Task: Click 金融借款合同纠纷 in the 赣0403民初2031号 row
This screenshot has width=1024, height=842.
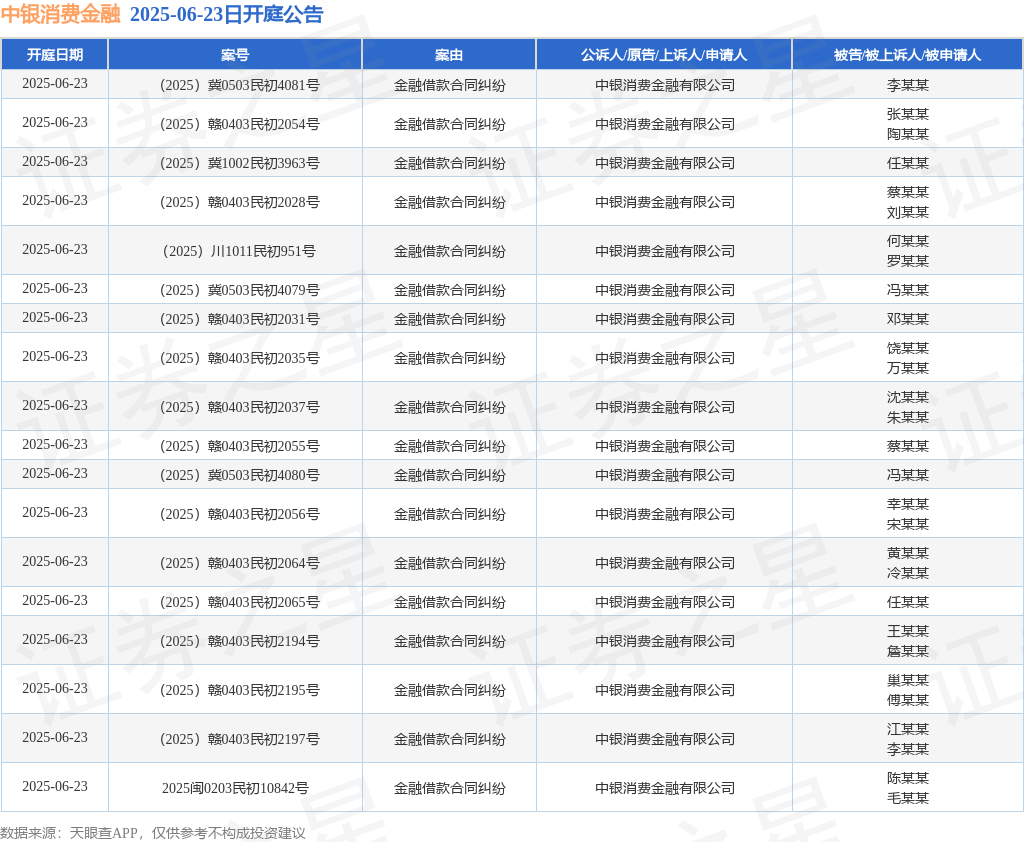Action: [x=449, y=319]
